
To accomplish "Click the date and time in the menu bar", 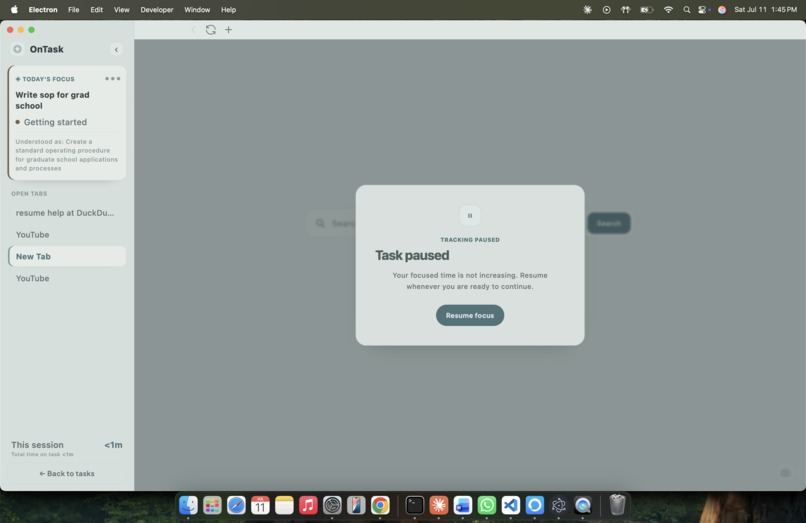I will pos(765,10).
